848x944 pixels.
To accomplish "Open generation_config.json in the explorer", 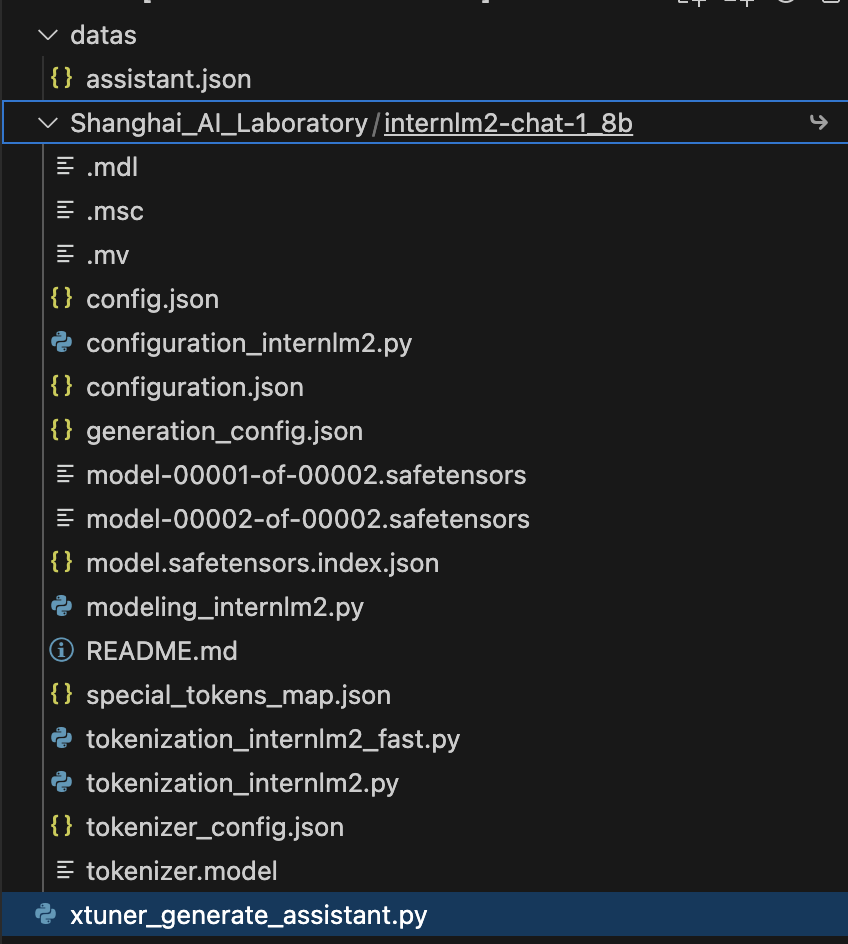I will pyautogui.click(x=224, y=431).
